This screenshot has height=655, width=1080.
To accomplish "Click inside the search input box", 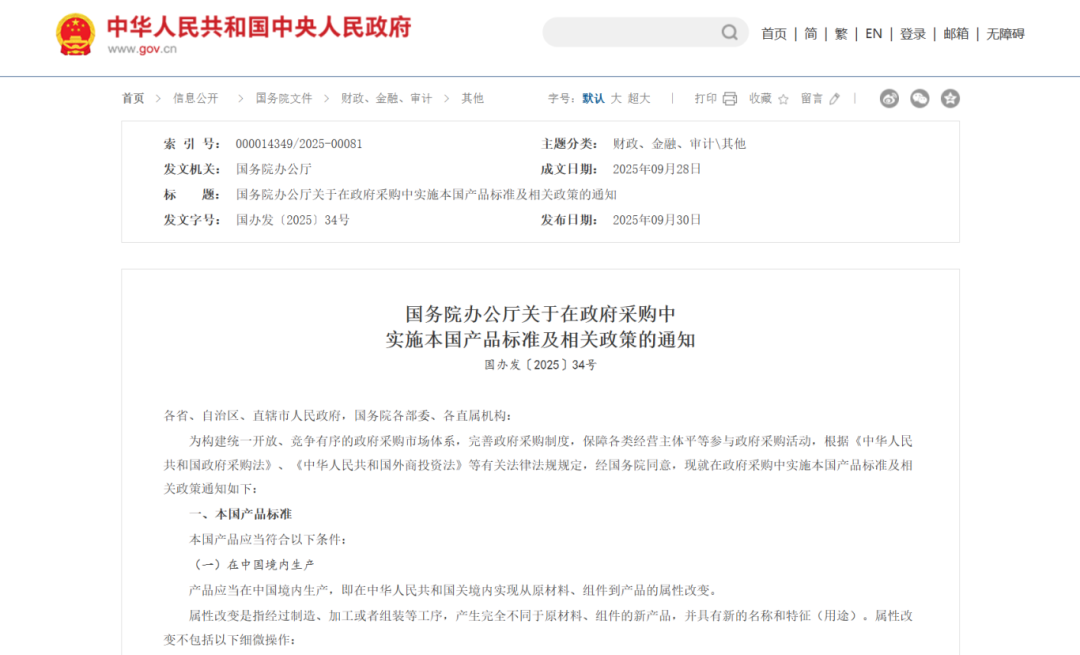I will pyautogui.click(x=630, y=32).
